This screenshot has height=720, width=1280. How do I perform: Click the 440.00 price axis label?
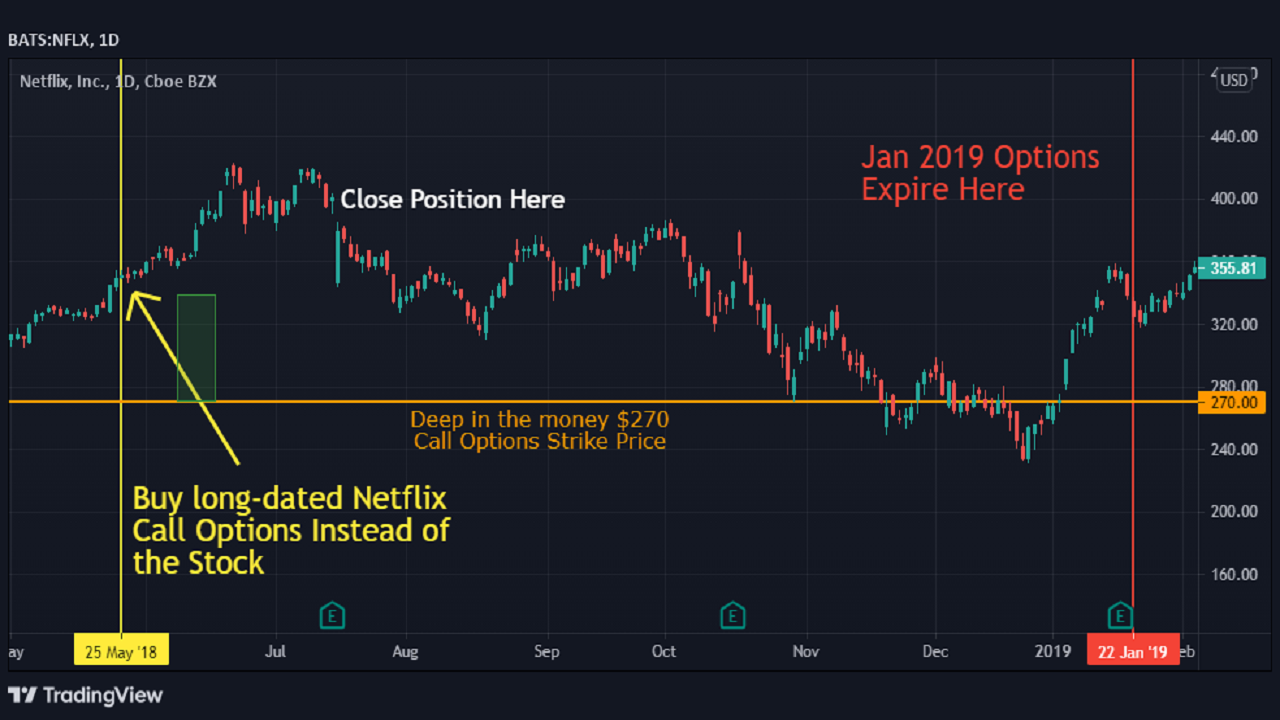1233,136
